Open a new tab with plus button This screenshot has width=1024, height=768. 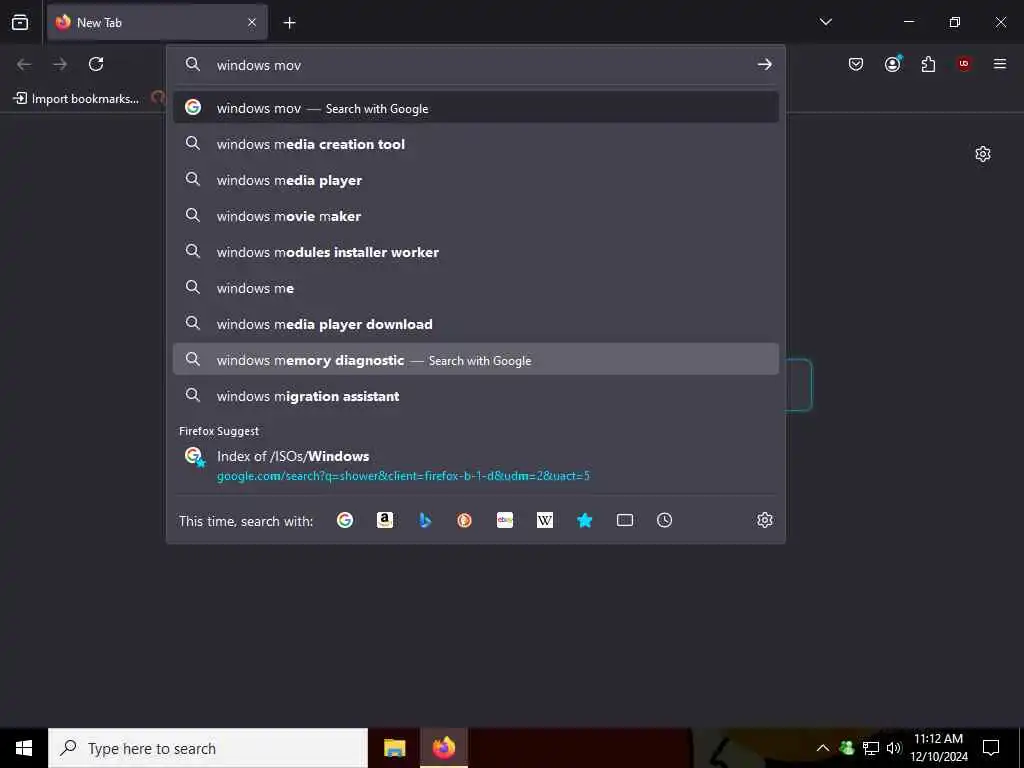pyautogui.click(x=289, y=23)
